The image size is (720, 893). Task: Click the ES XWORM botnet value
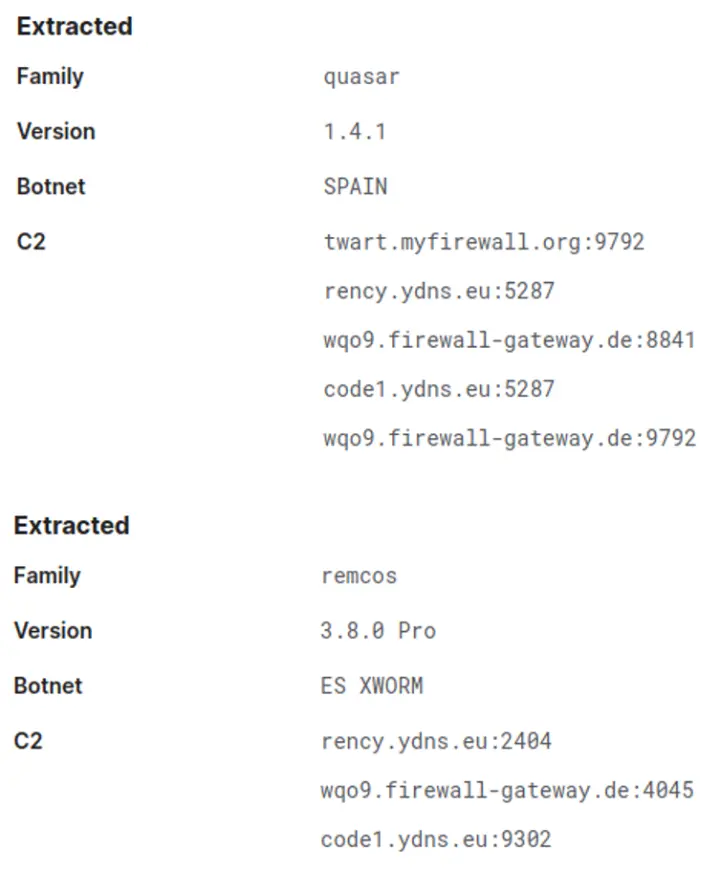tap(372, 686)
